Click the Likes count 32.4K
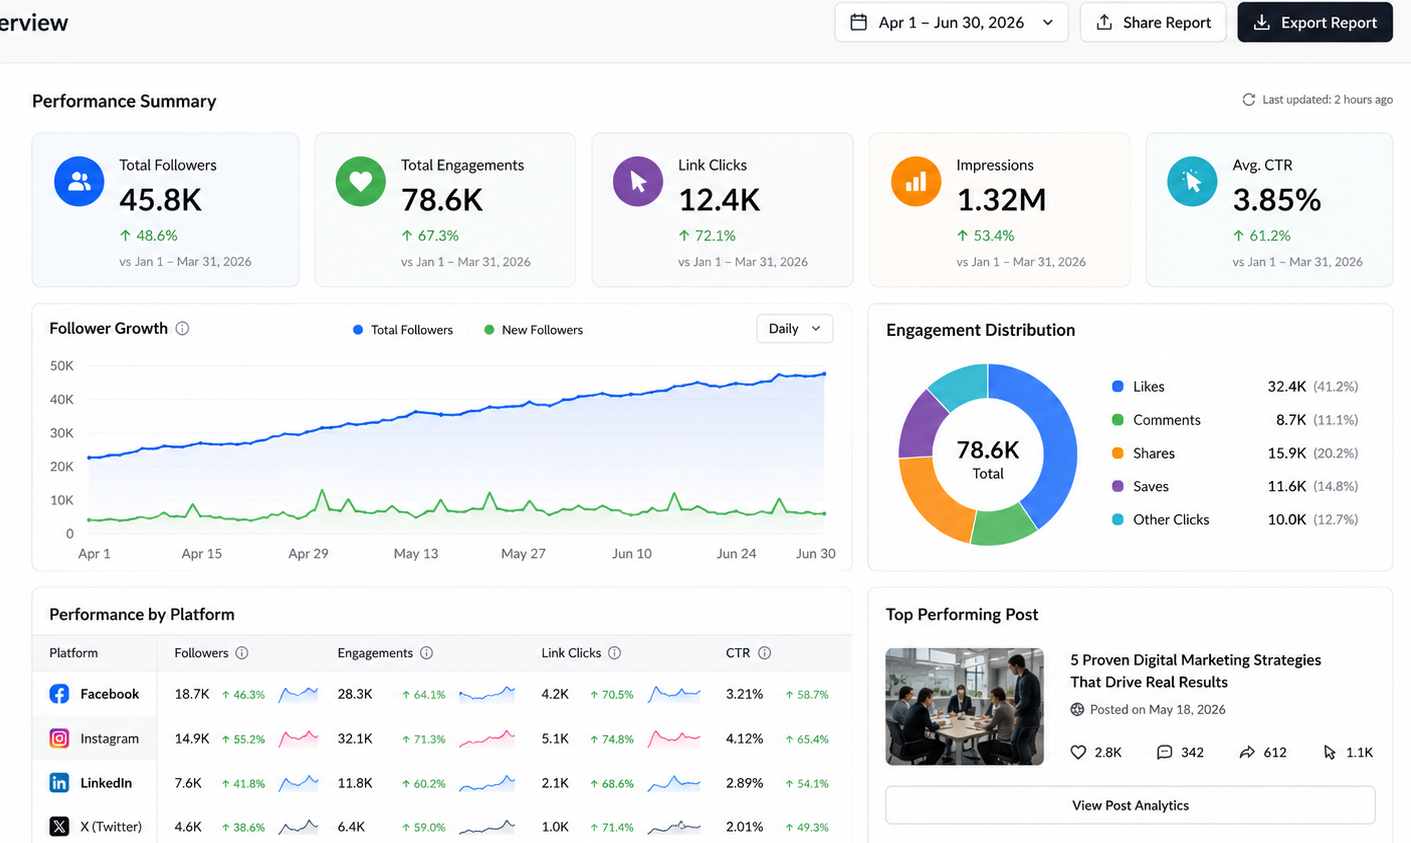The image size is (1411, 843). click(x=1287, y=386)
